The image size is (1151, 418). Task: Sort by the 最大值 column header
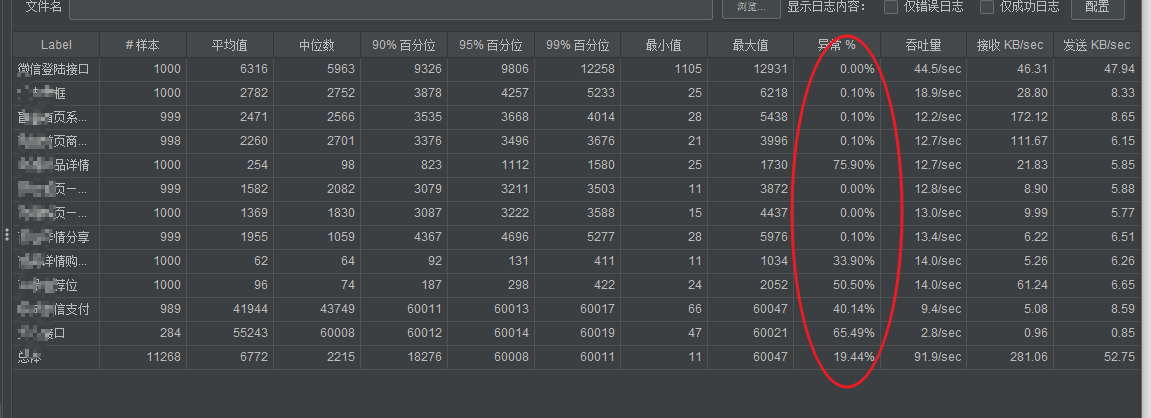coord(751,45)
